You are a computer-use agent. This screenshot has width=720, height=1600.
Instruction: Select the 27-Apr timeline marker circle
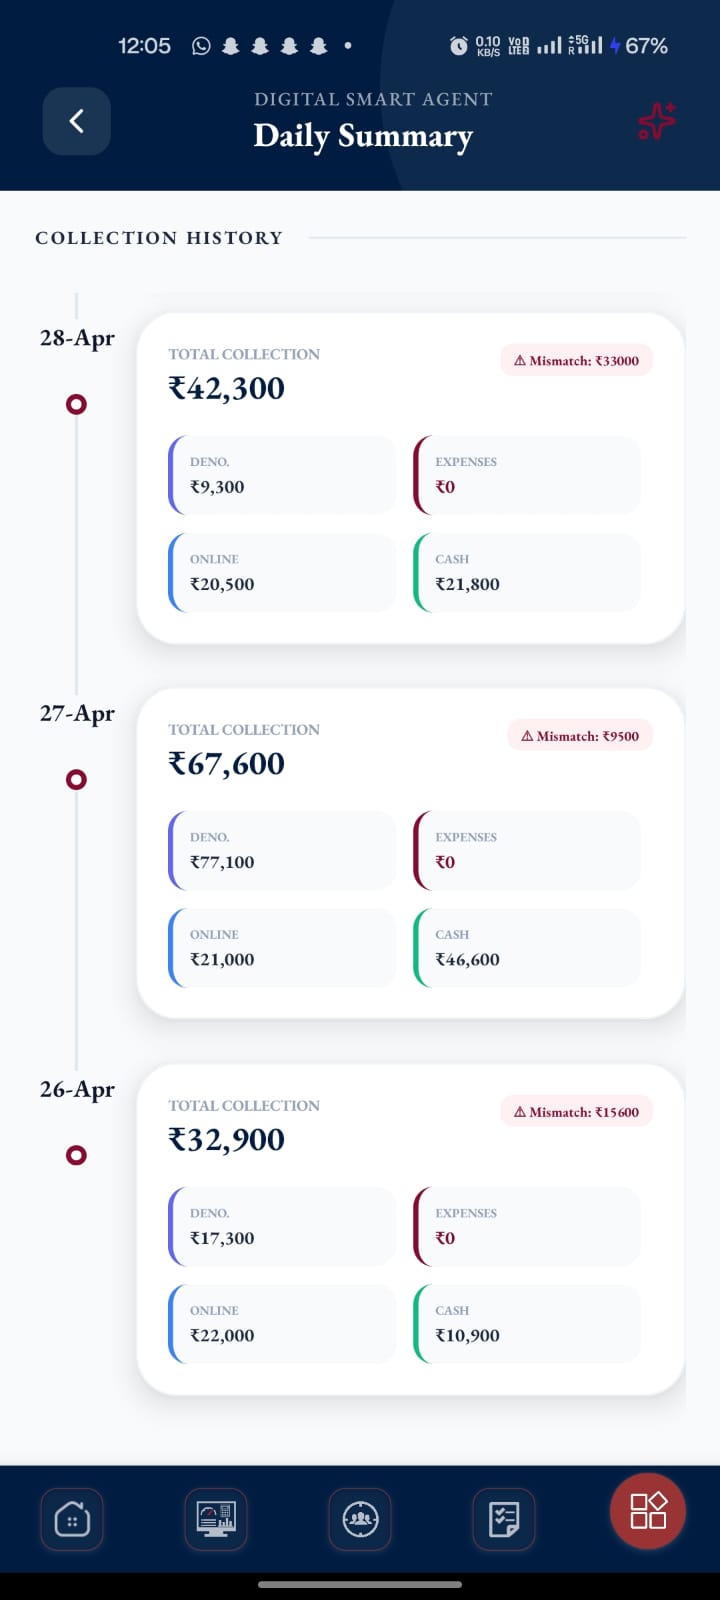point(76,779)
